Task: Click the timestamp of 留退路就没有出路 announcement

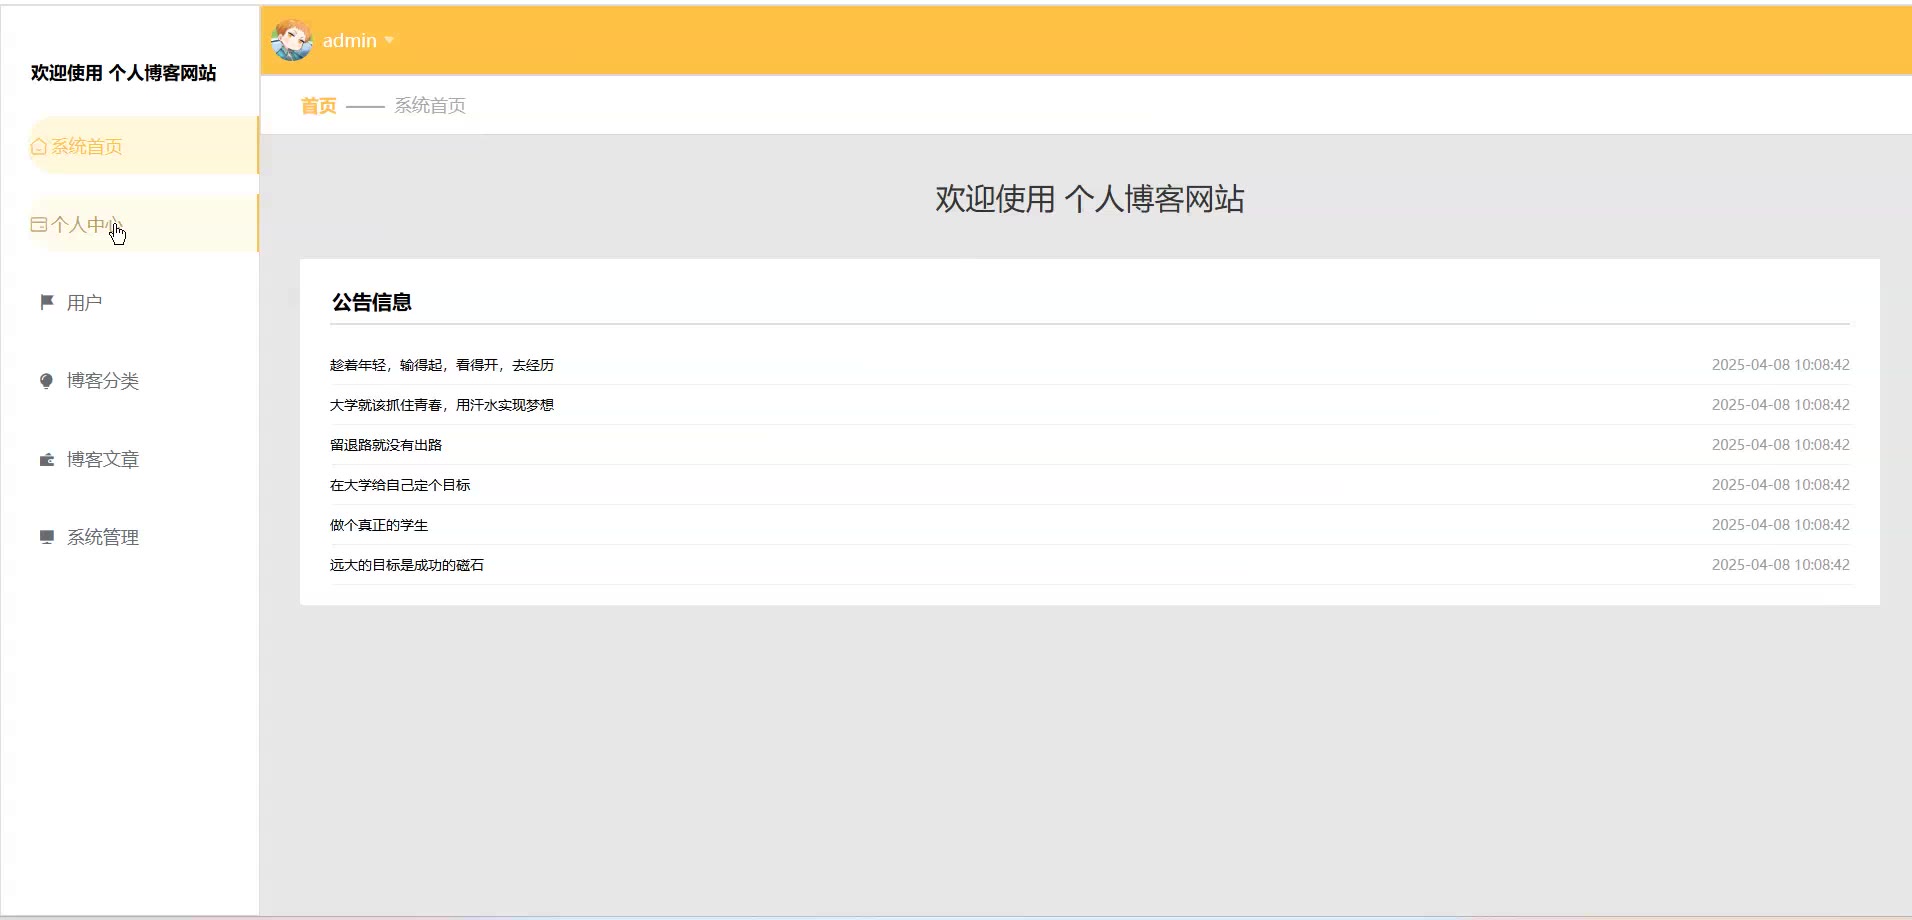Action: (1781, 445)
